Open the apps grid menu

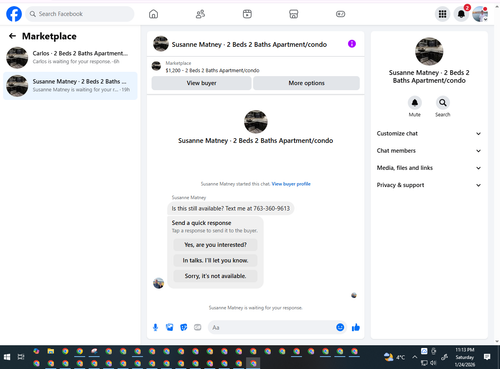[442, 14]
